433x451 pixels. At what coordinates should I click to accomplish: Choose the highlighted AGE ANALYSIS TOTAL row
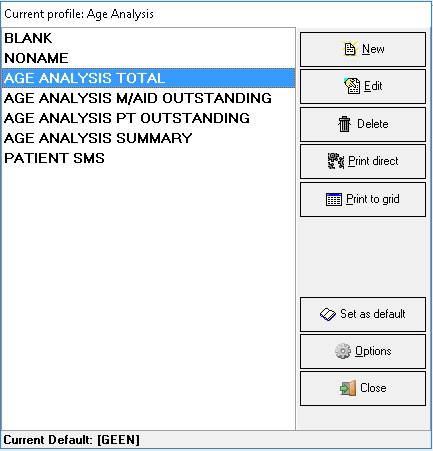(148, 78)
